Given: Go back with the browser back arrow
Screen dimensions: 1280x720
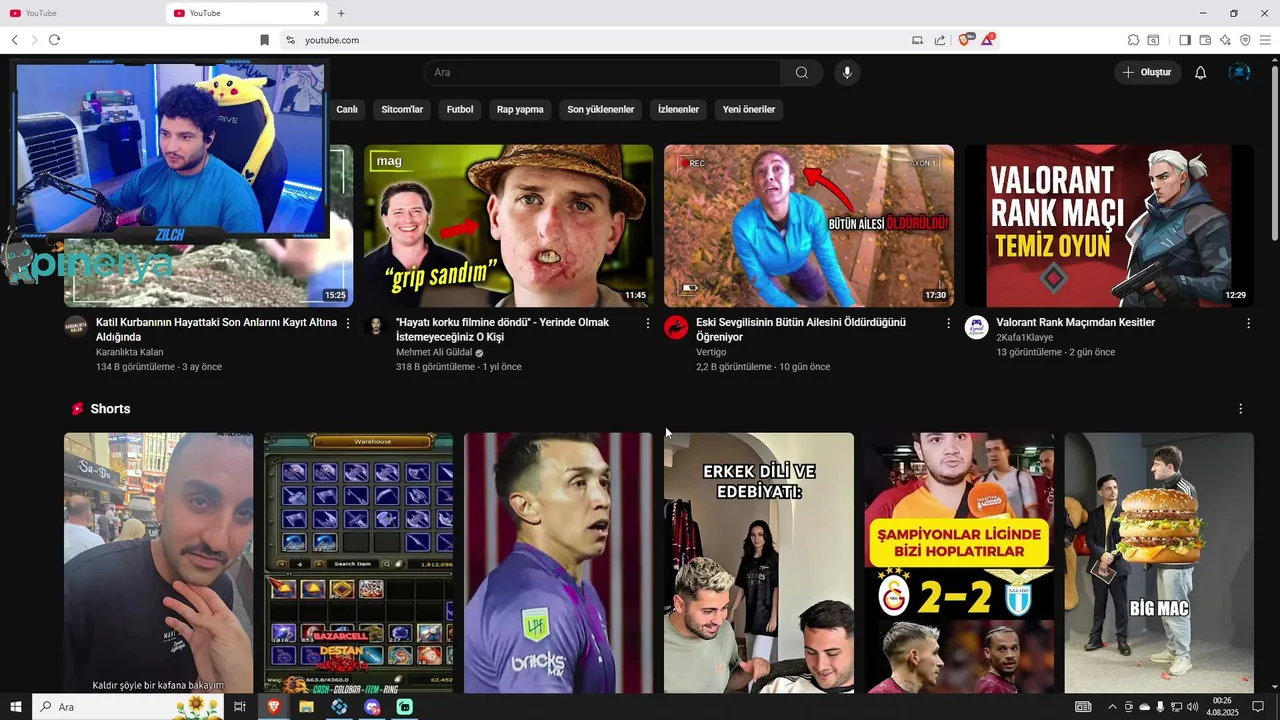Looking at the screenshot, I should tap(15, 40).
